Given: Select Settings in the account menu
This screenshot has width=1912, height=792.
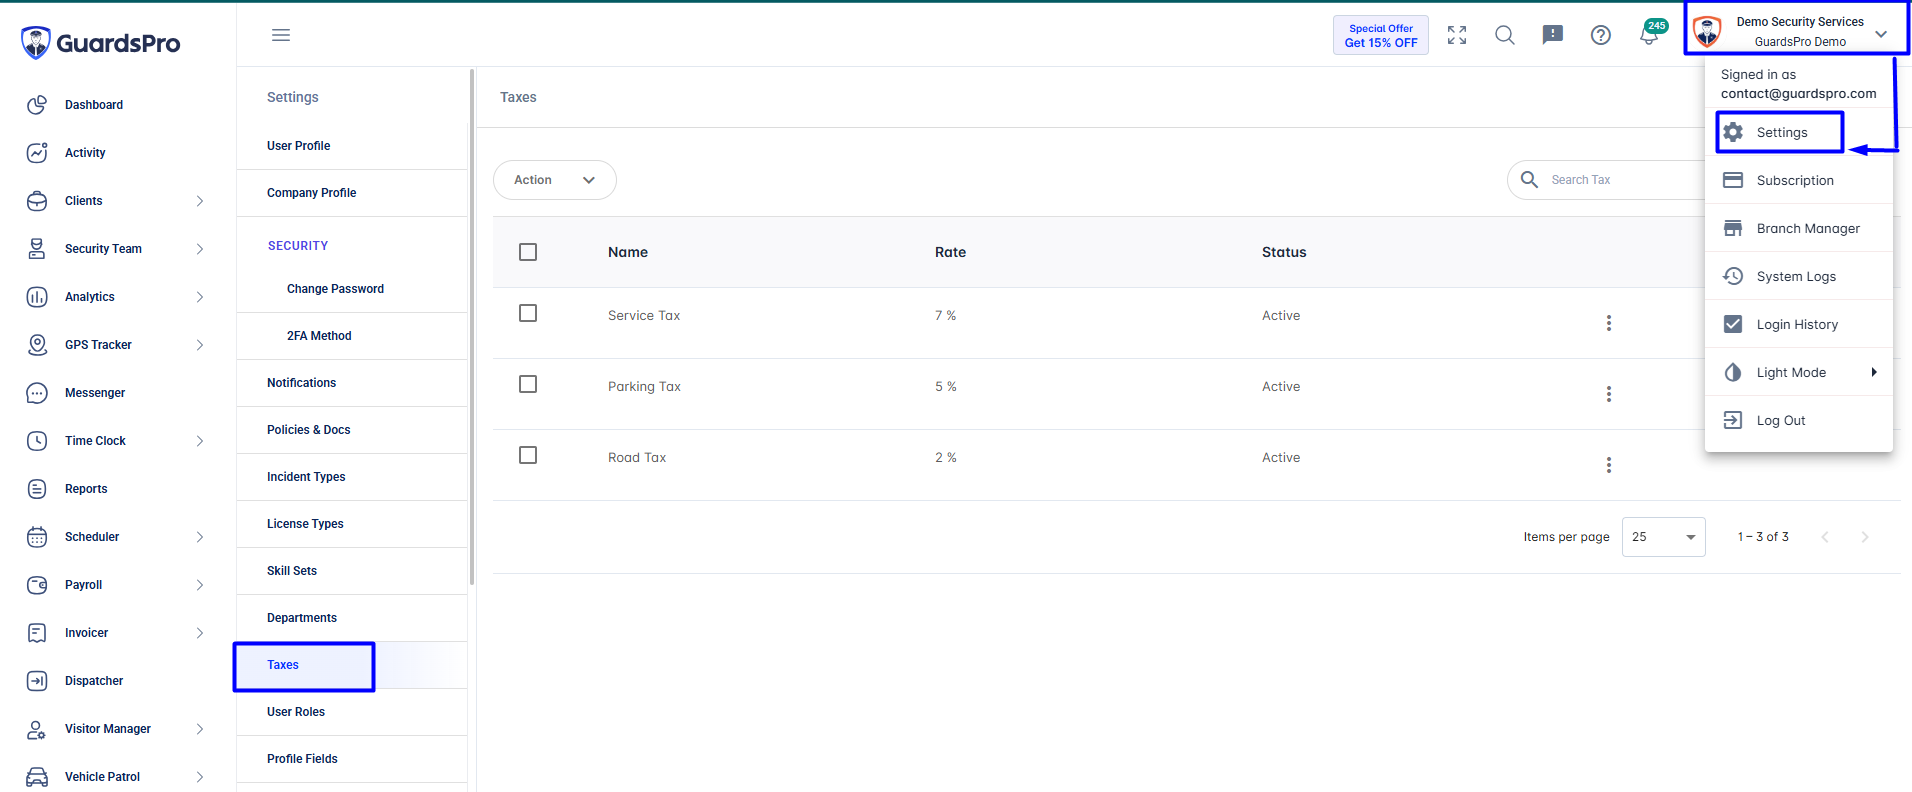Looking at the screenshot, I should pos(1780,132).
